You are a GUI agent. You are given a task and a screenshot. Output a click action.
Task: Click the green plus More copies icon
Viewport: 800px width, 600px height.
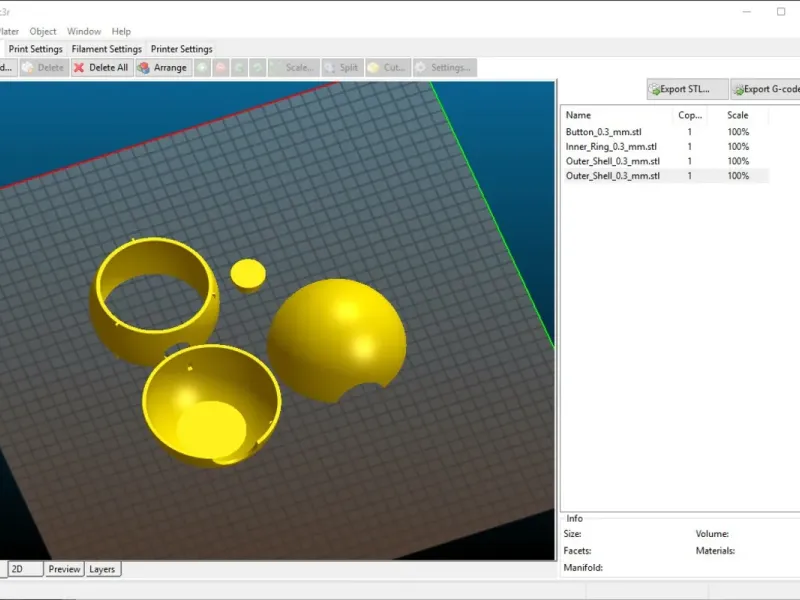click(x=203, y=67)
